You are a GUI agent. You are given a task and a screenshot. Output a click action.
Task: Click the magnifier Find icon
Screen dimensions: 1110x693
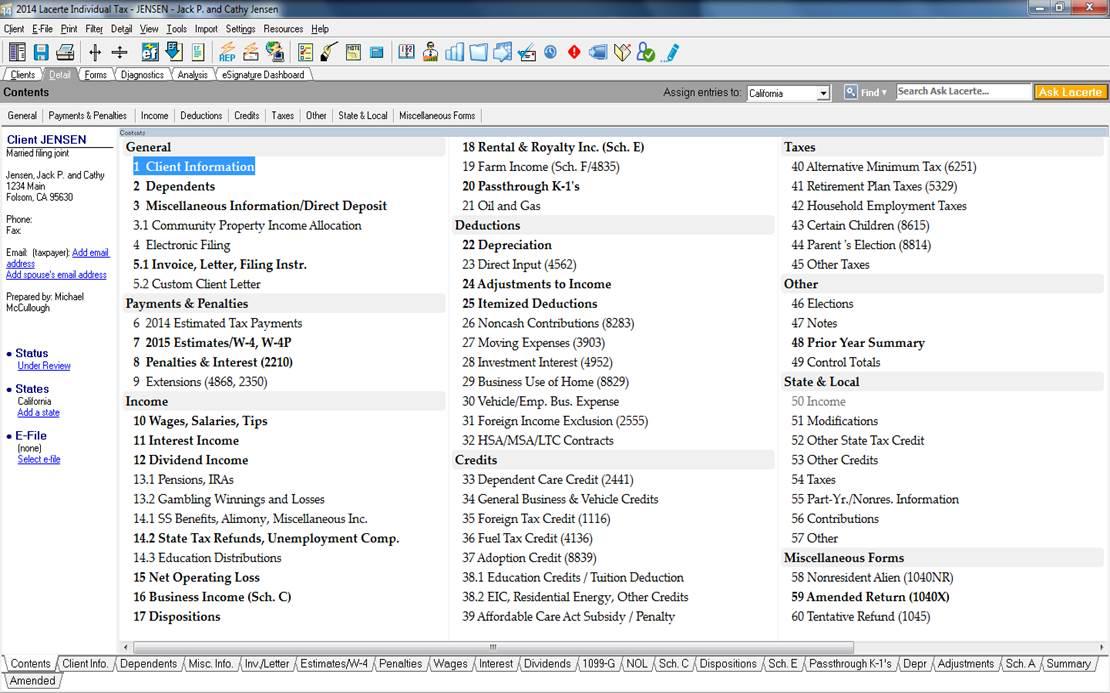pyautogui.click(x=851, y=92)
